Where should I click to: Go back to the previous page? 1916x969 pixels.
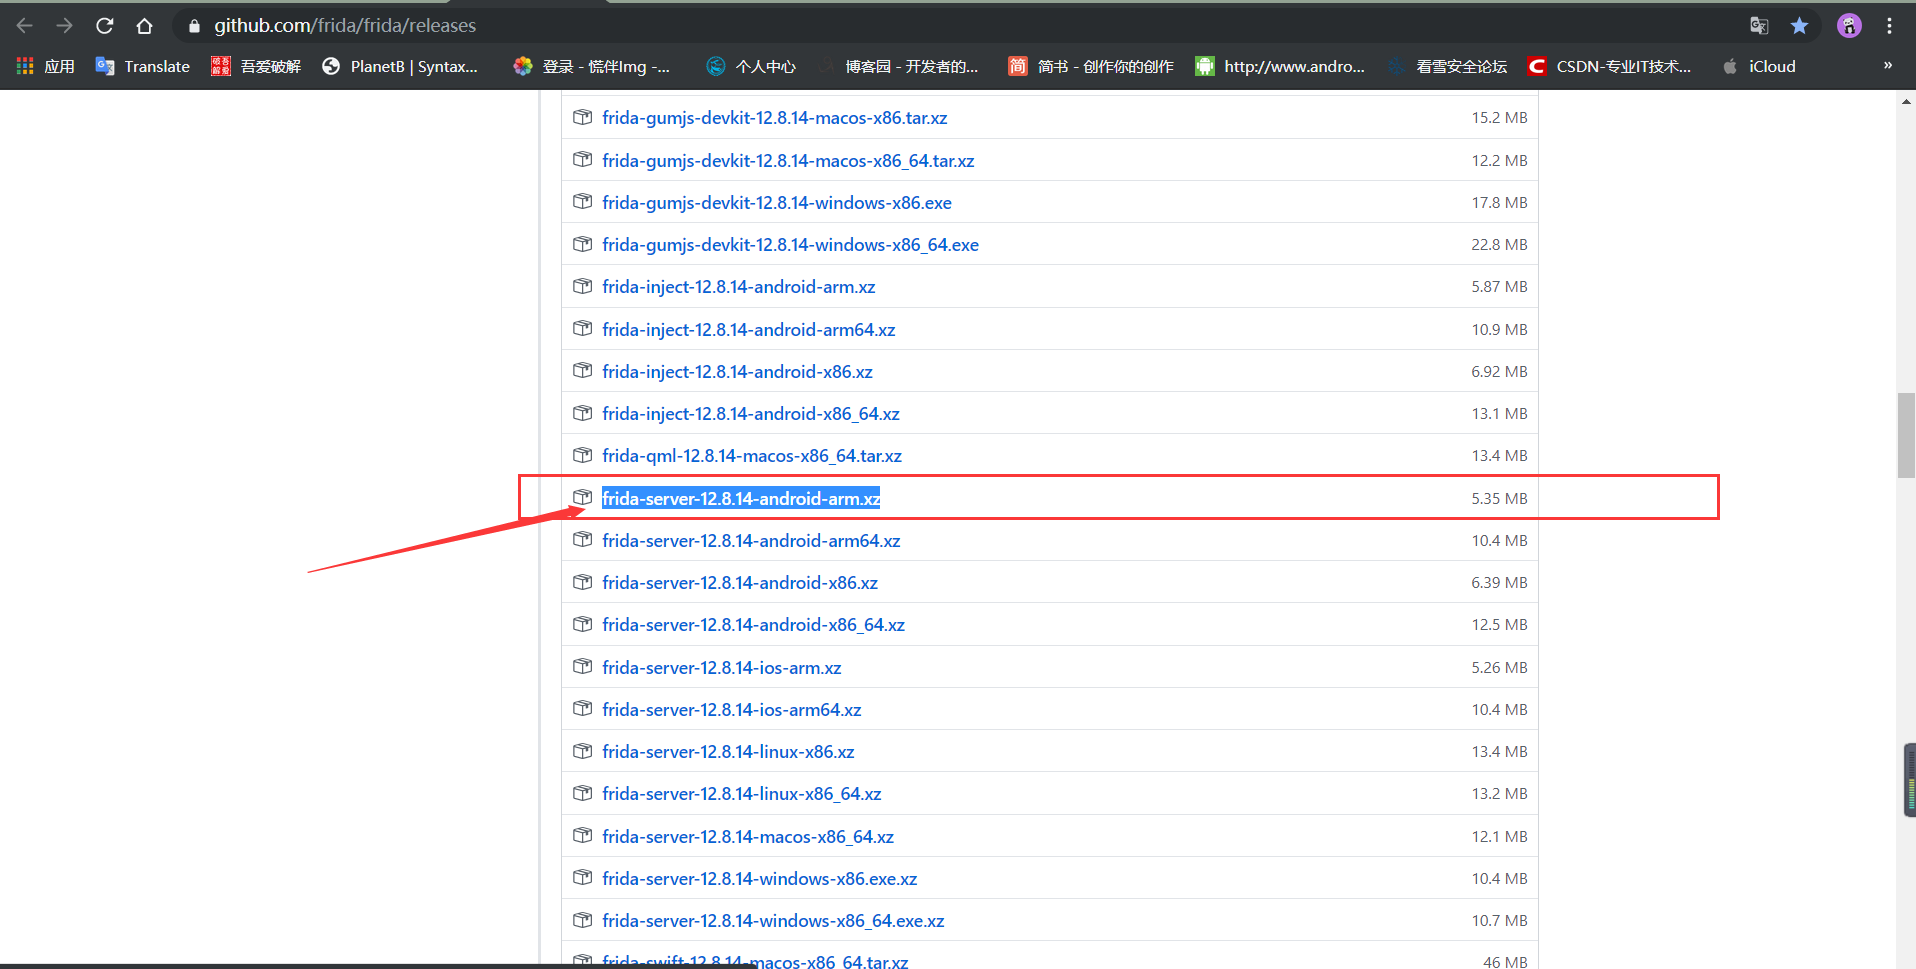[x=25, y=26]
